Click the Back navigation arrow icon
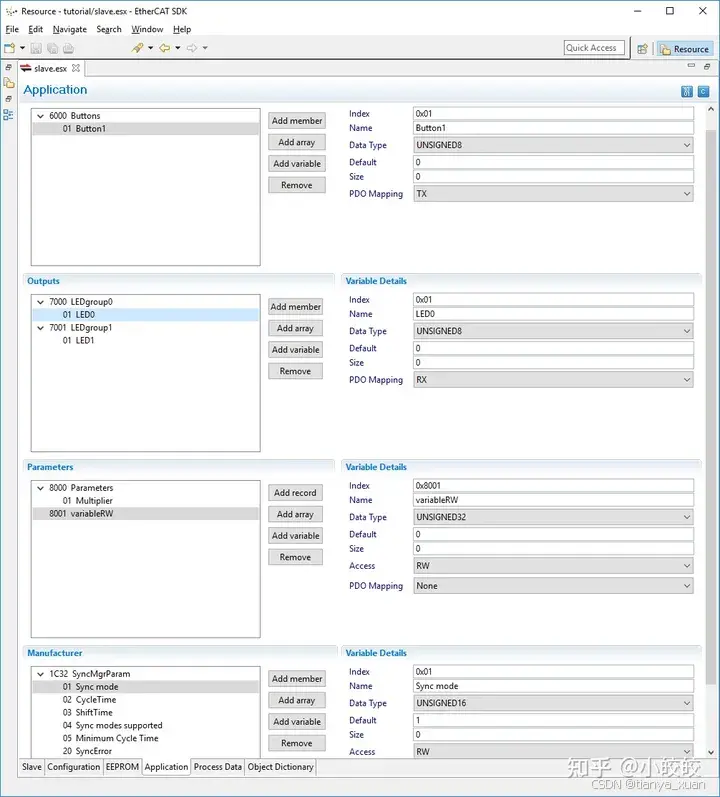720x797 pixels. pos(165,48)
